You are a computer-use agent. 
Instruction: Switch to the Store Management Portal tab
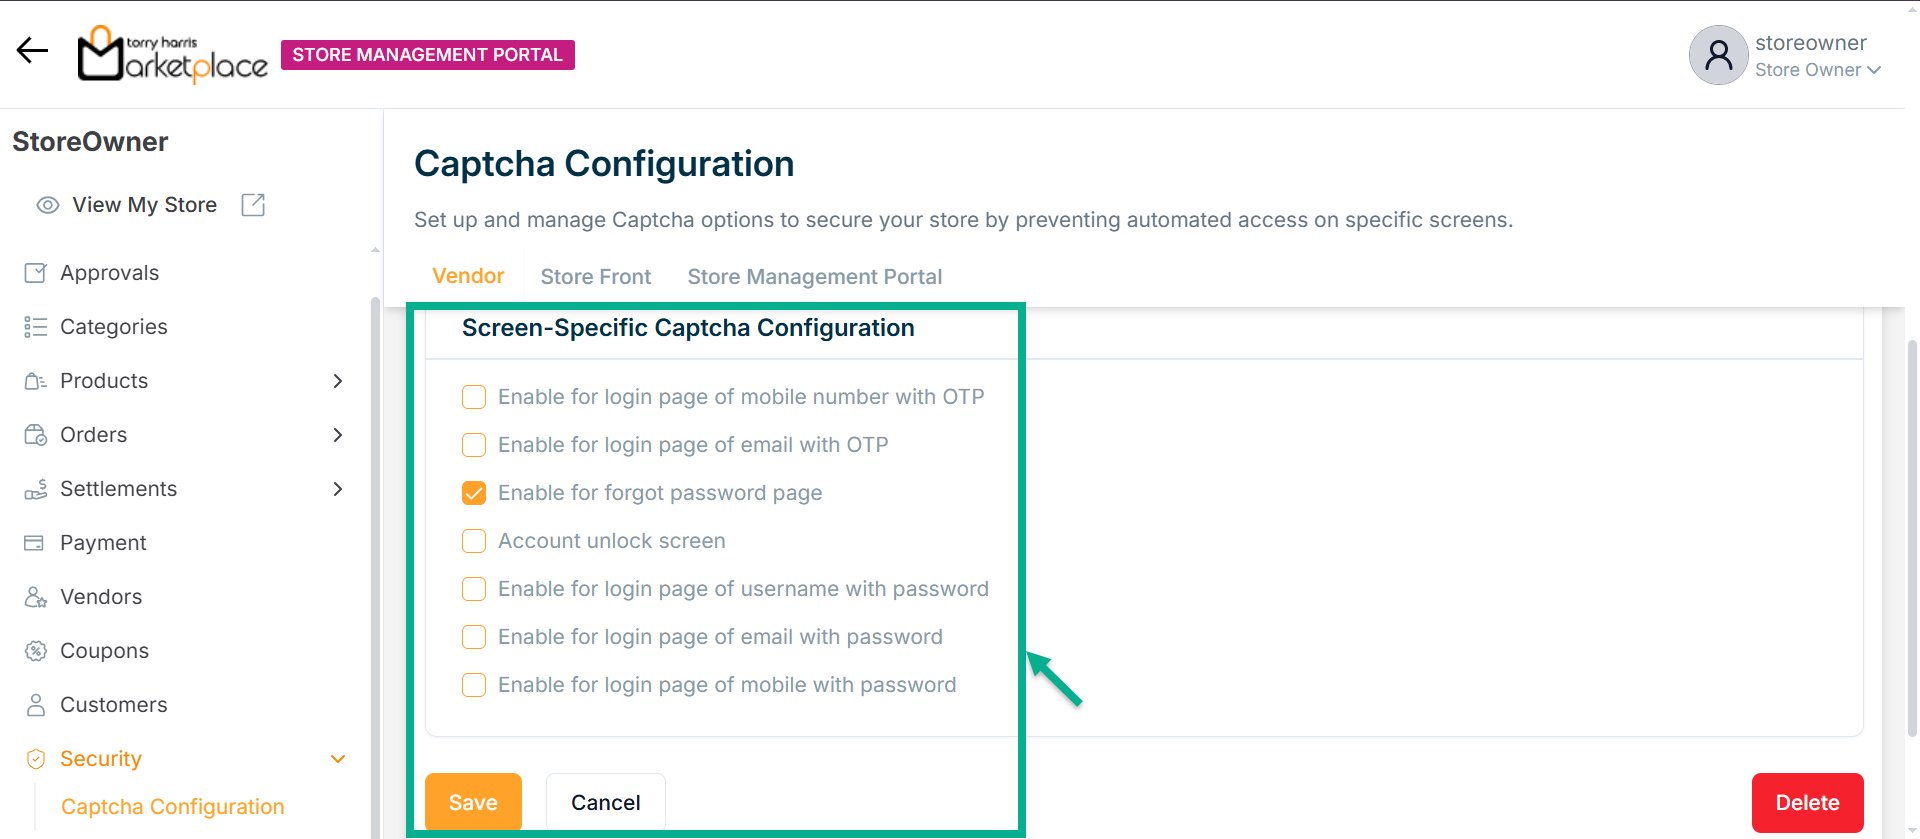(x=814, y=277)
